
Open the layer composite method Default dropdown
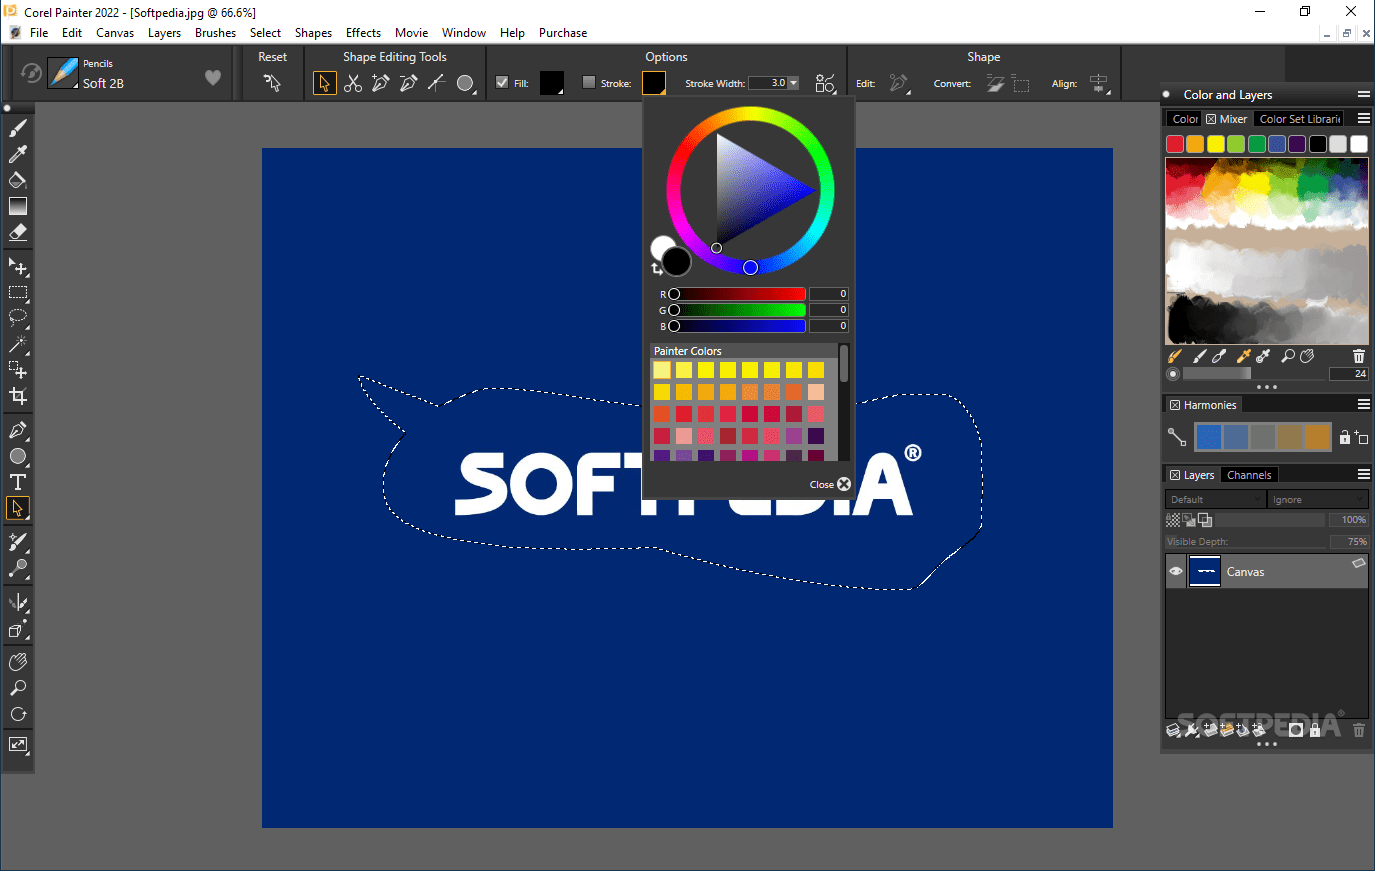[x=1213, y=498]
